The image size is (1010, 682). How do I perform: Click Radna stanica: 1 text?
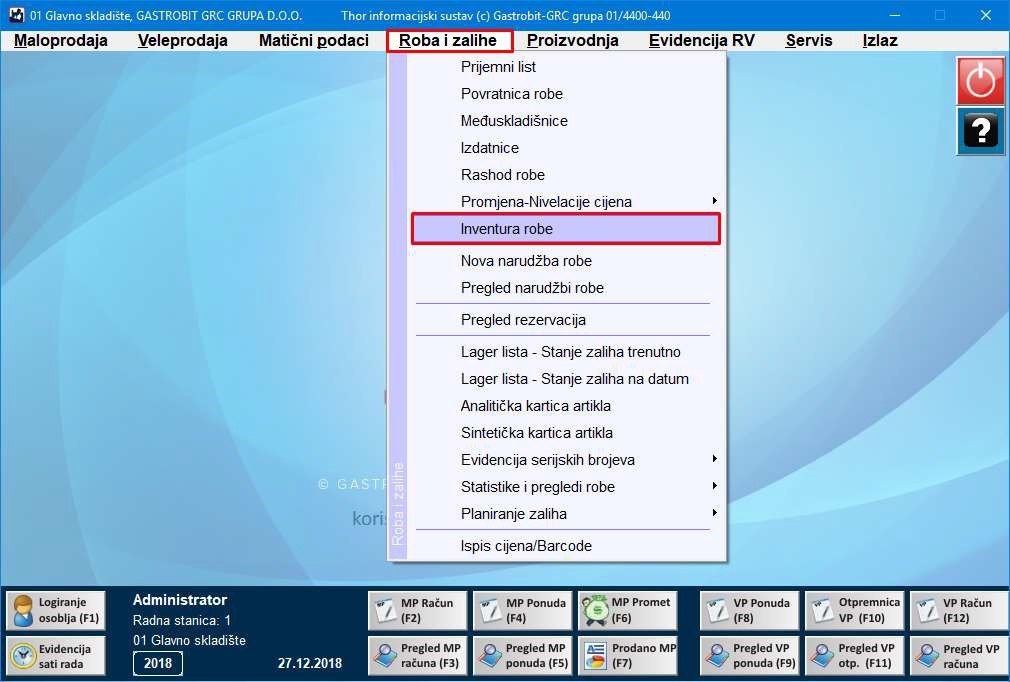(x=182, y=620)
